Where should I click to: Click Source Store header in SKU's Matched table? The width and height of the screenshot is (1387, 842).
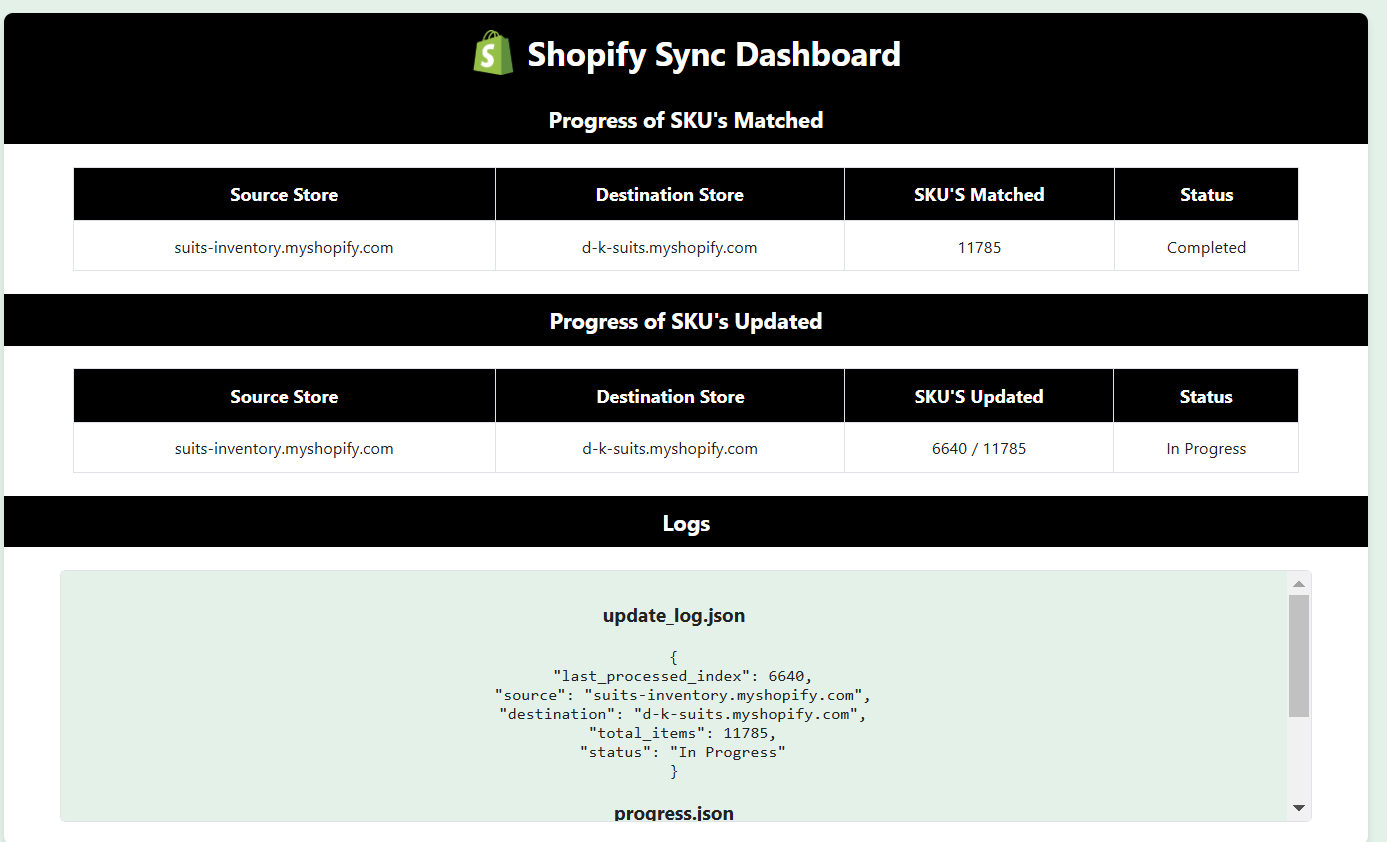[x=284, y=194]
